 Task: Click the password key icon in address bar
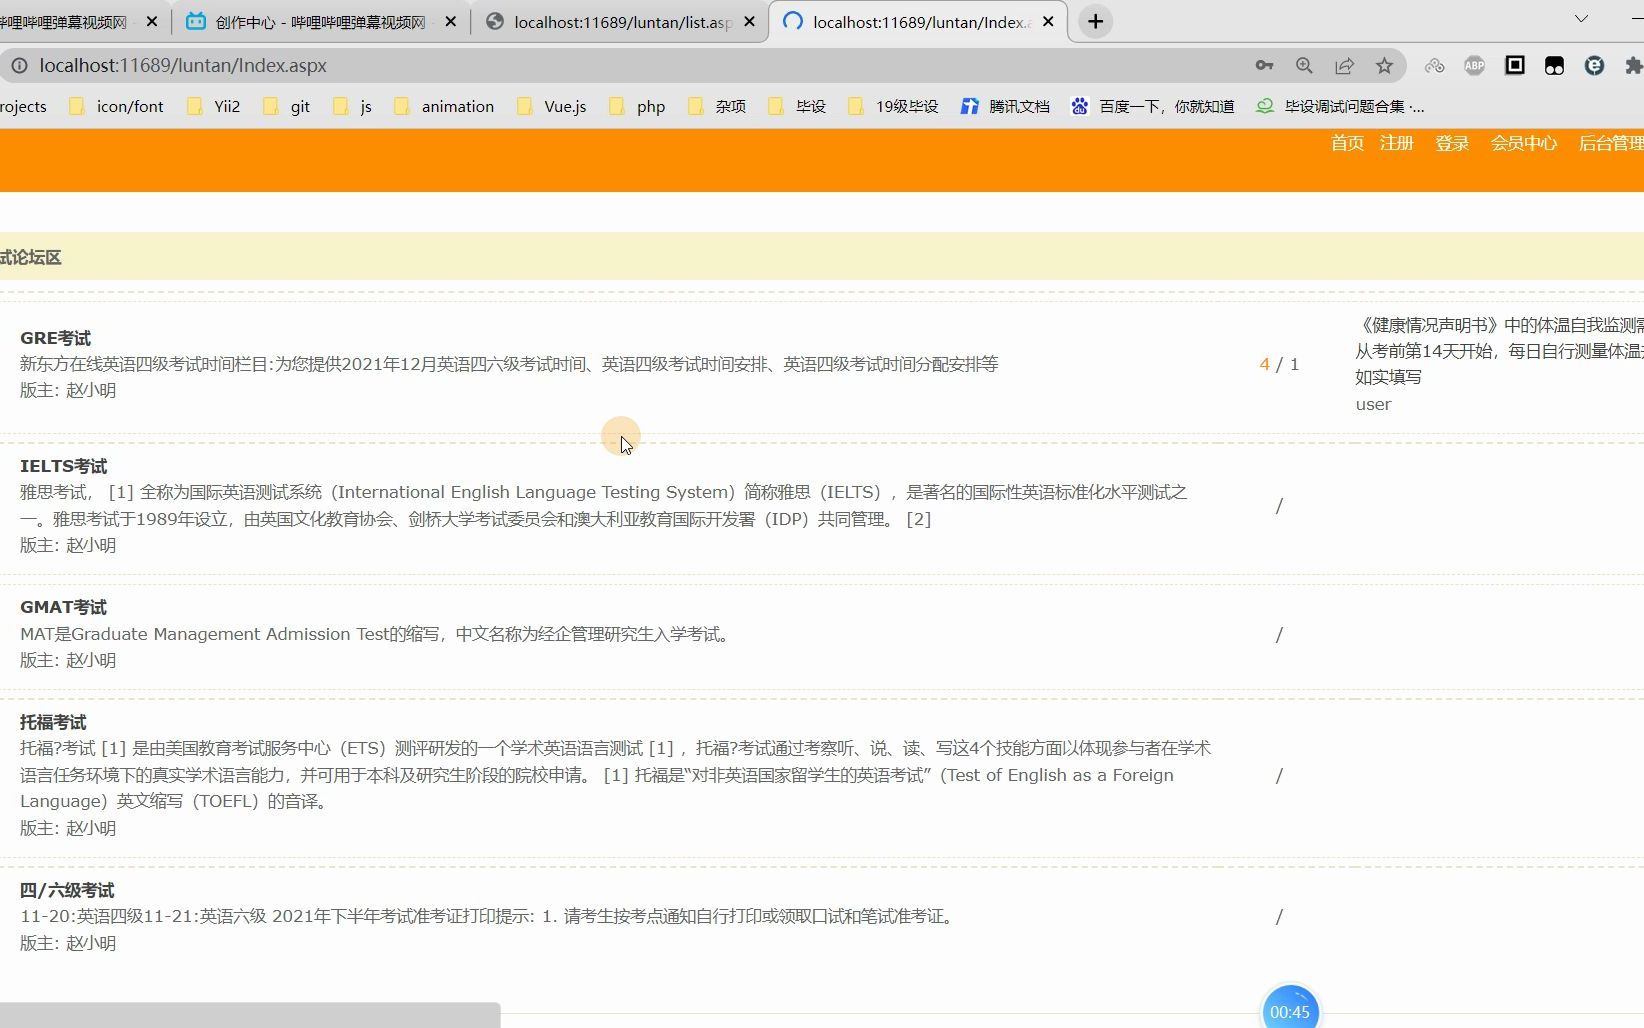coord(1264,65)
